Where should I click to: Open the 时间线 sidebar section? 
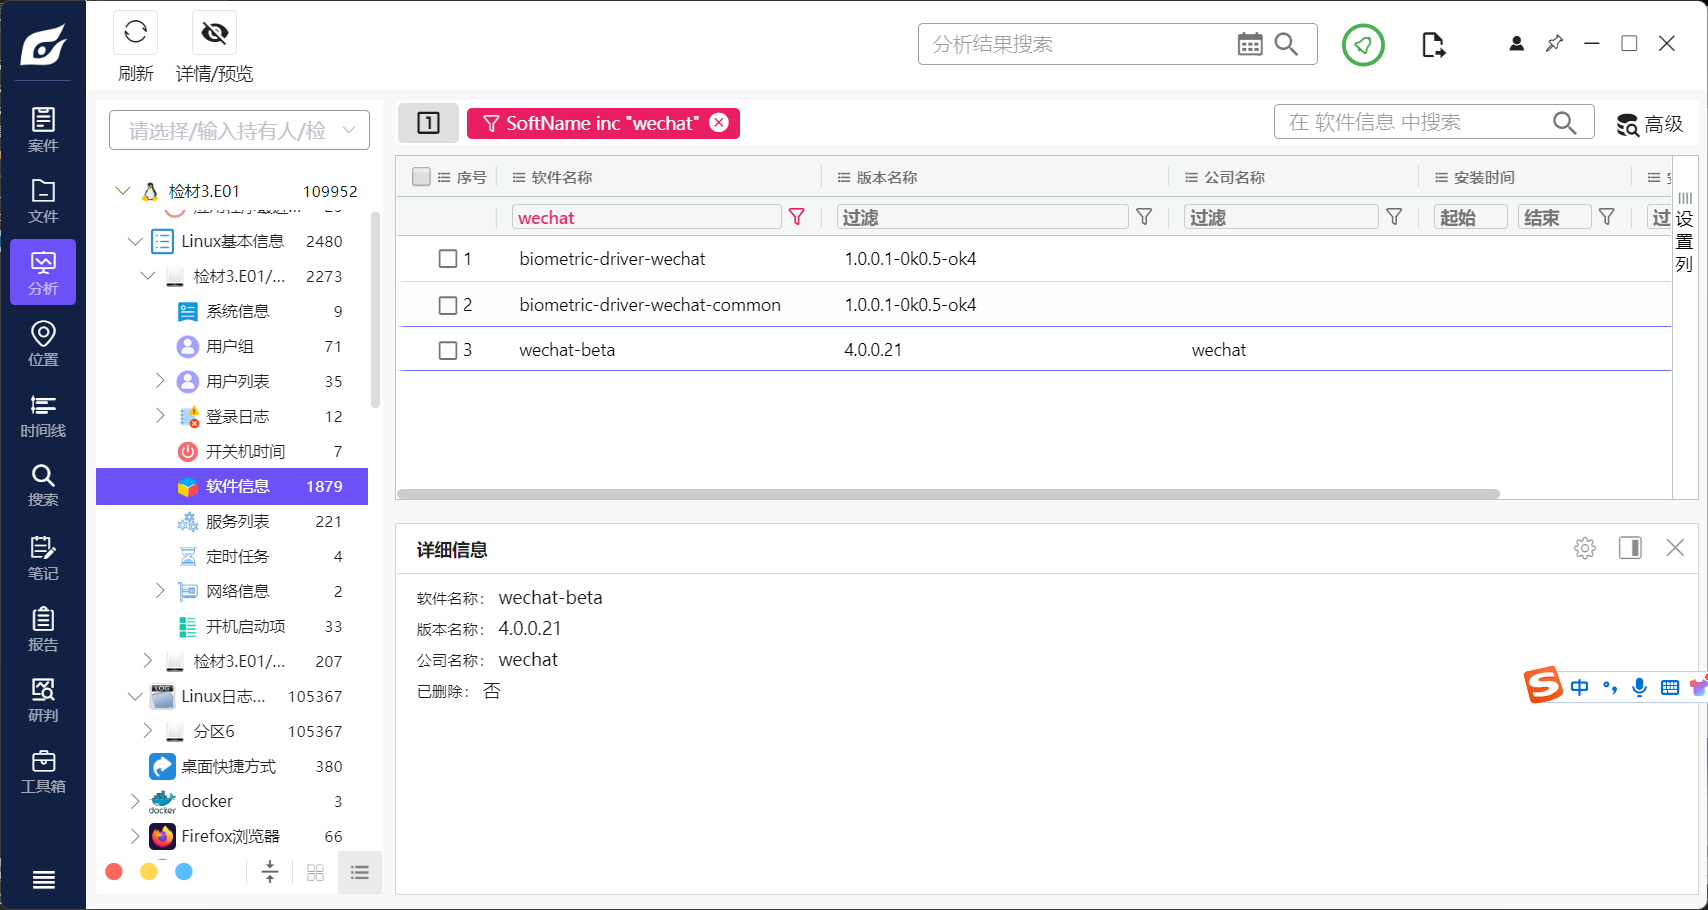click(43, 415)
